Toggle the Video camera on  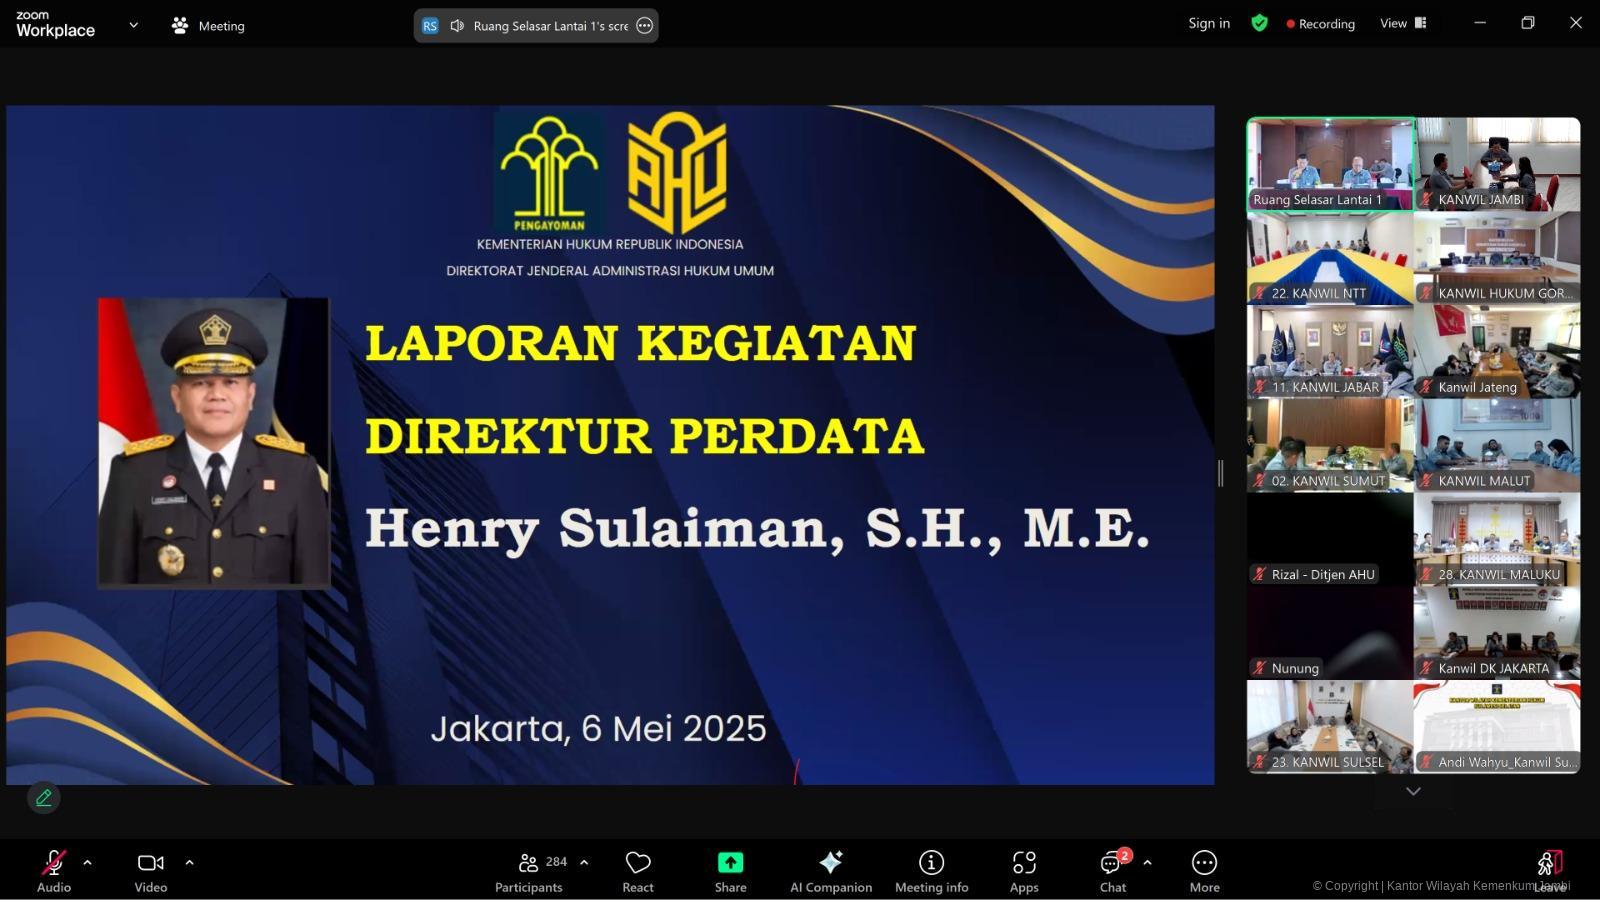pos(151,870)
